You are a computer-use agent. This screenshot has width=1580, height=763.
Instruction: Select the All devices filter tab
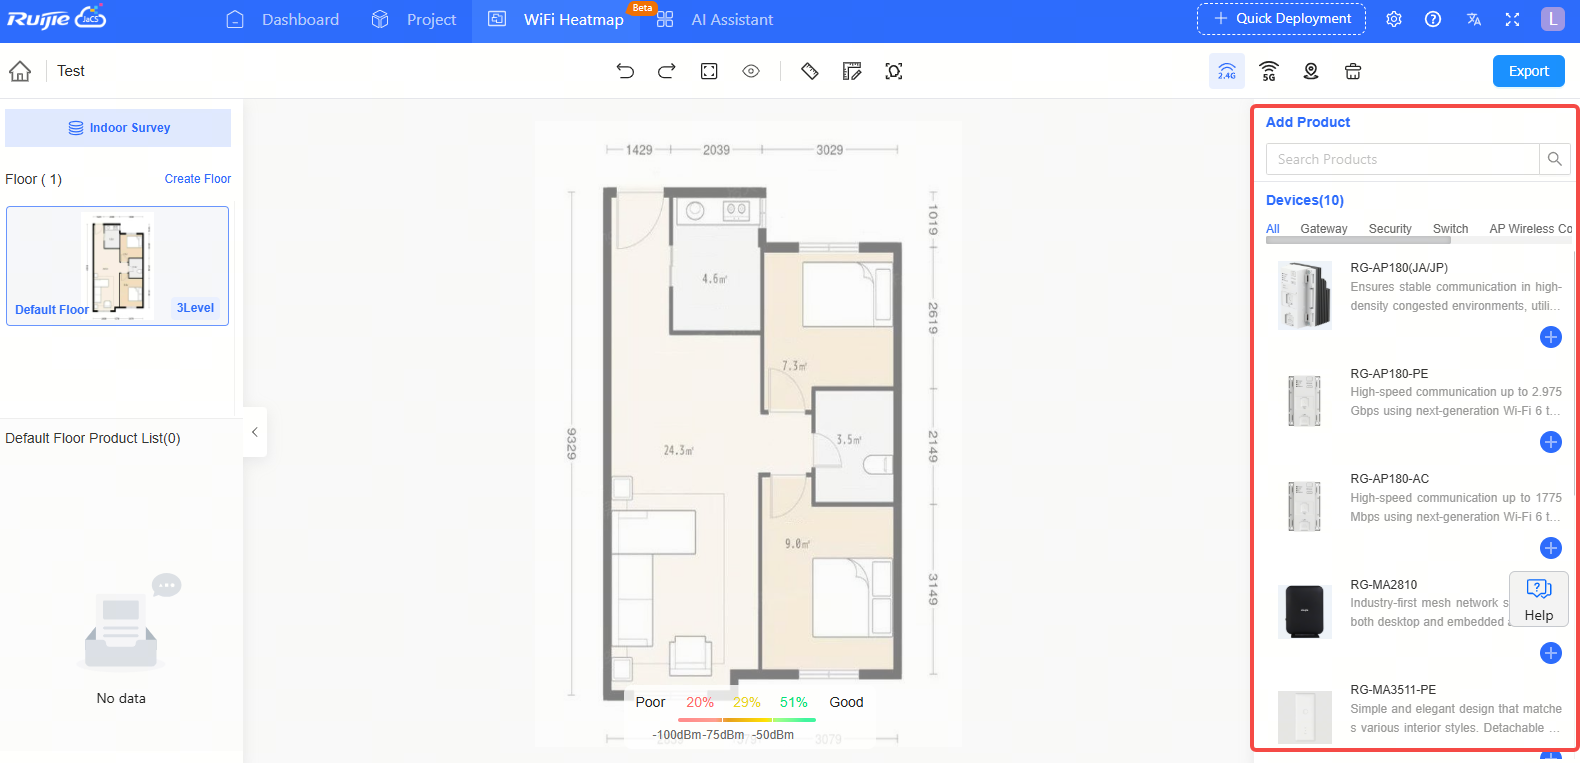pos(1273,229)
